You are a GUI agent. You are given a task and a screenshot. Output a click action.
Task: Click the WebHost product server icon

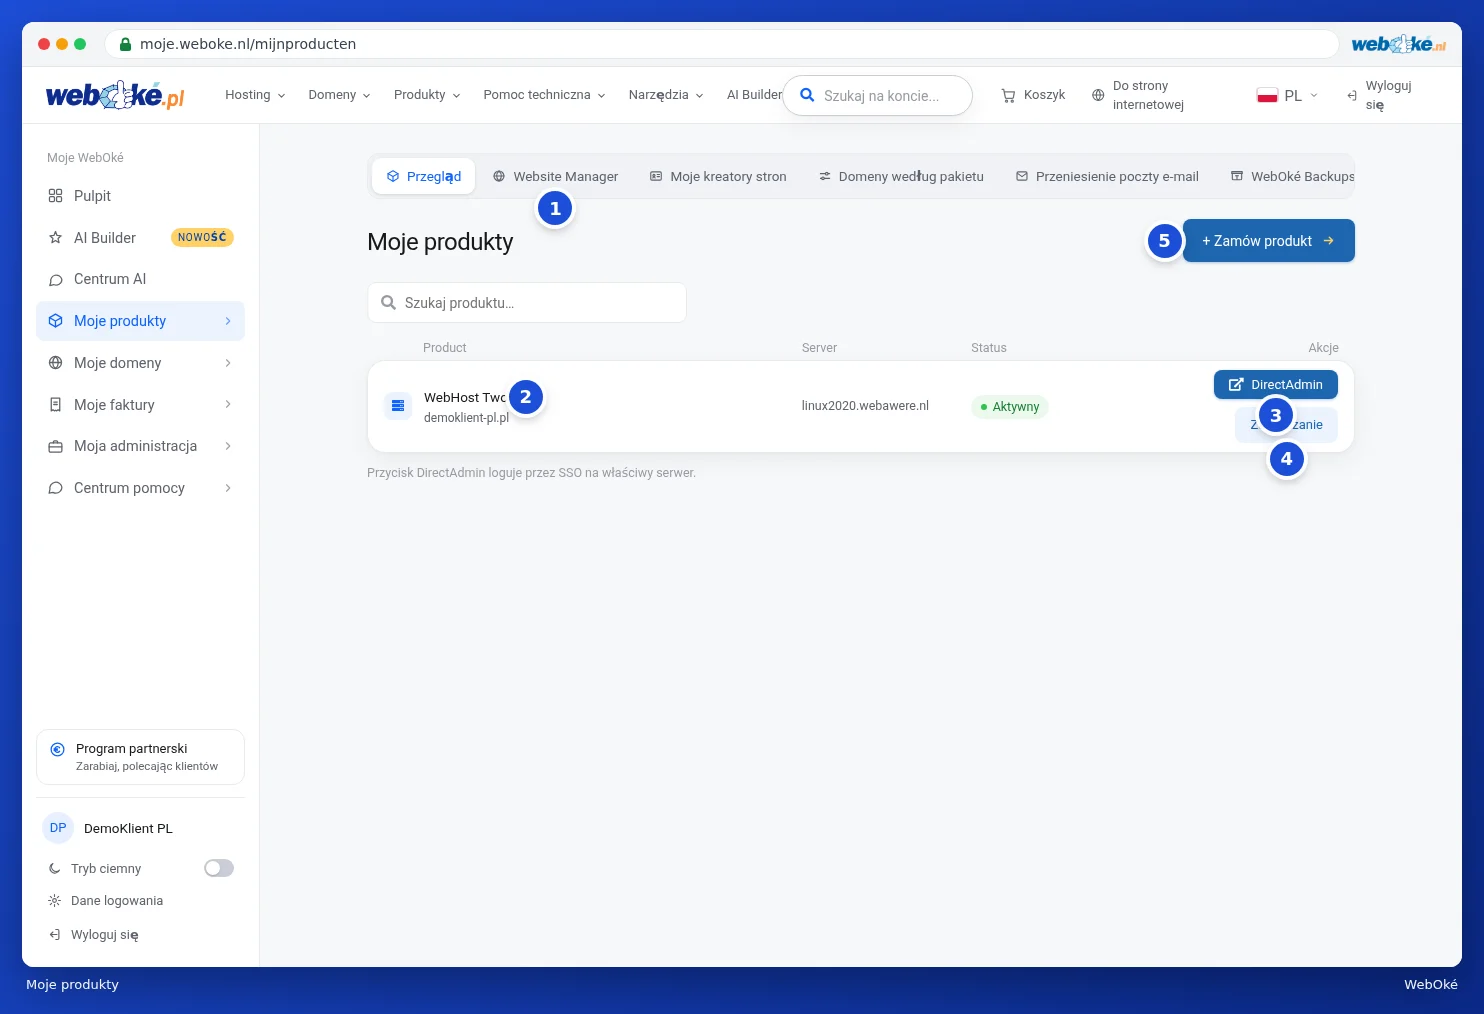pos(398,406)
